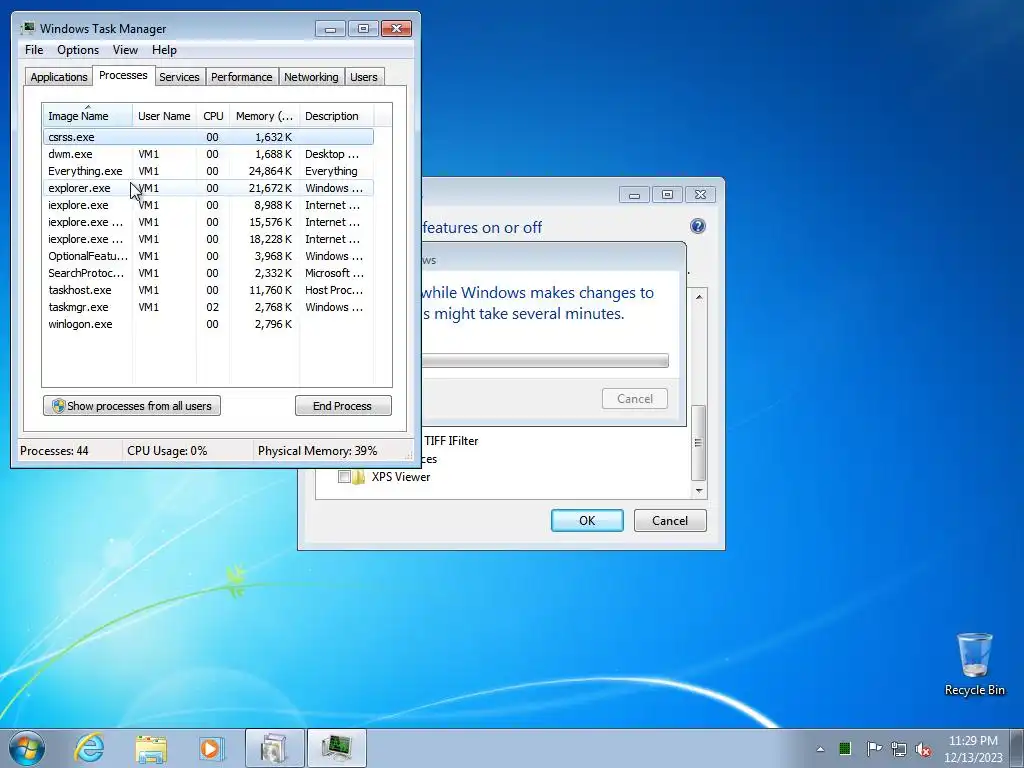Open the View menu in Task Manager
Screen dimensions: 1024x768
point(125,50)
